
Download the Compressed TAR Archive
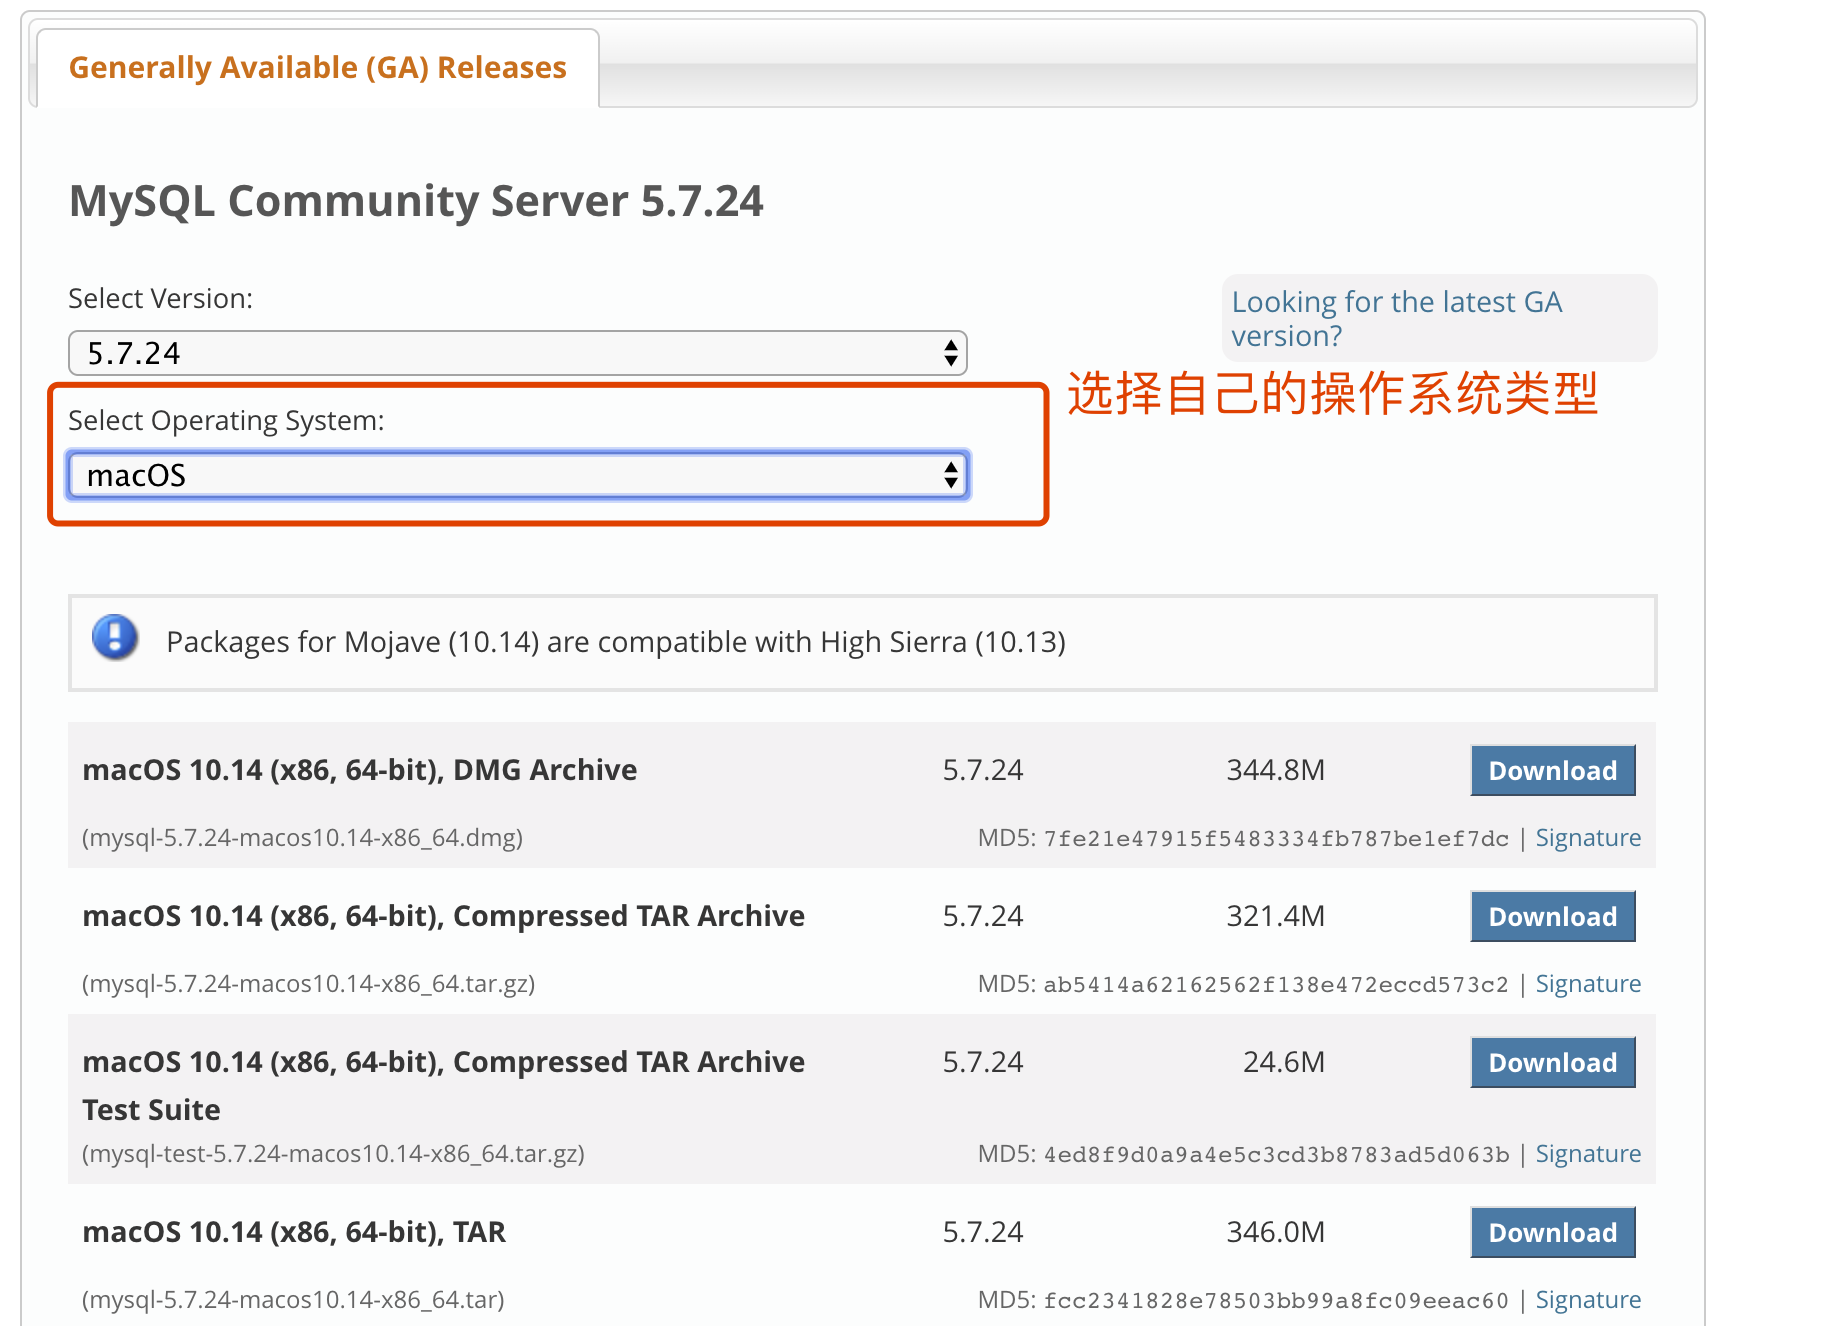pyautogui.click(x=1552, y=916)
